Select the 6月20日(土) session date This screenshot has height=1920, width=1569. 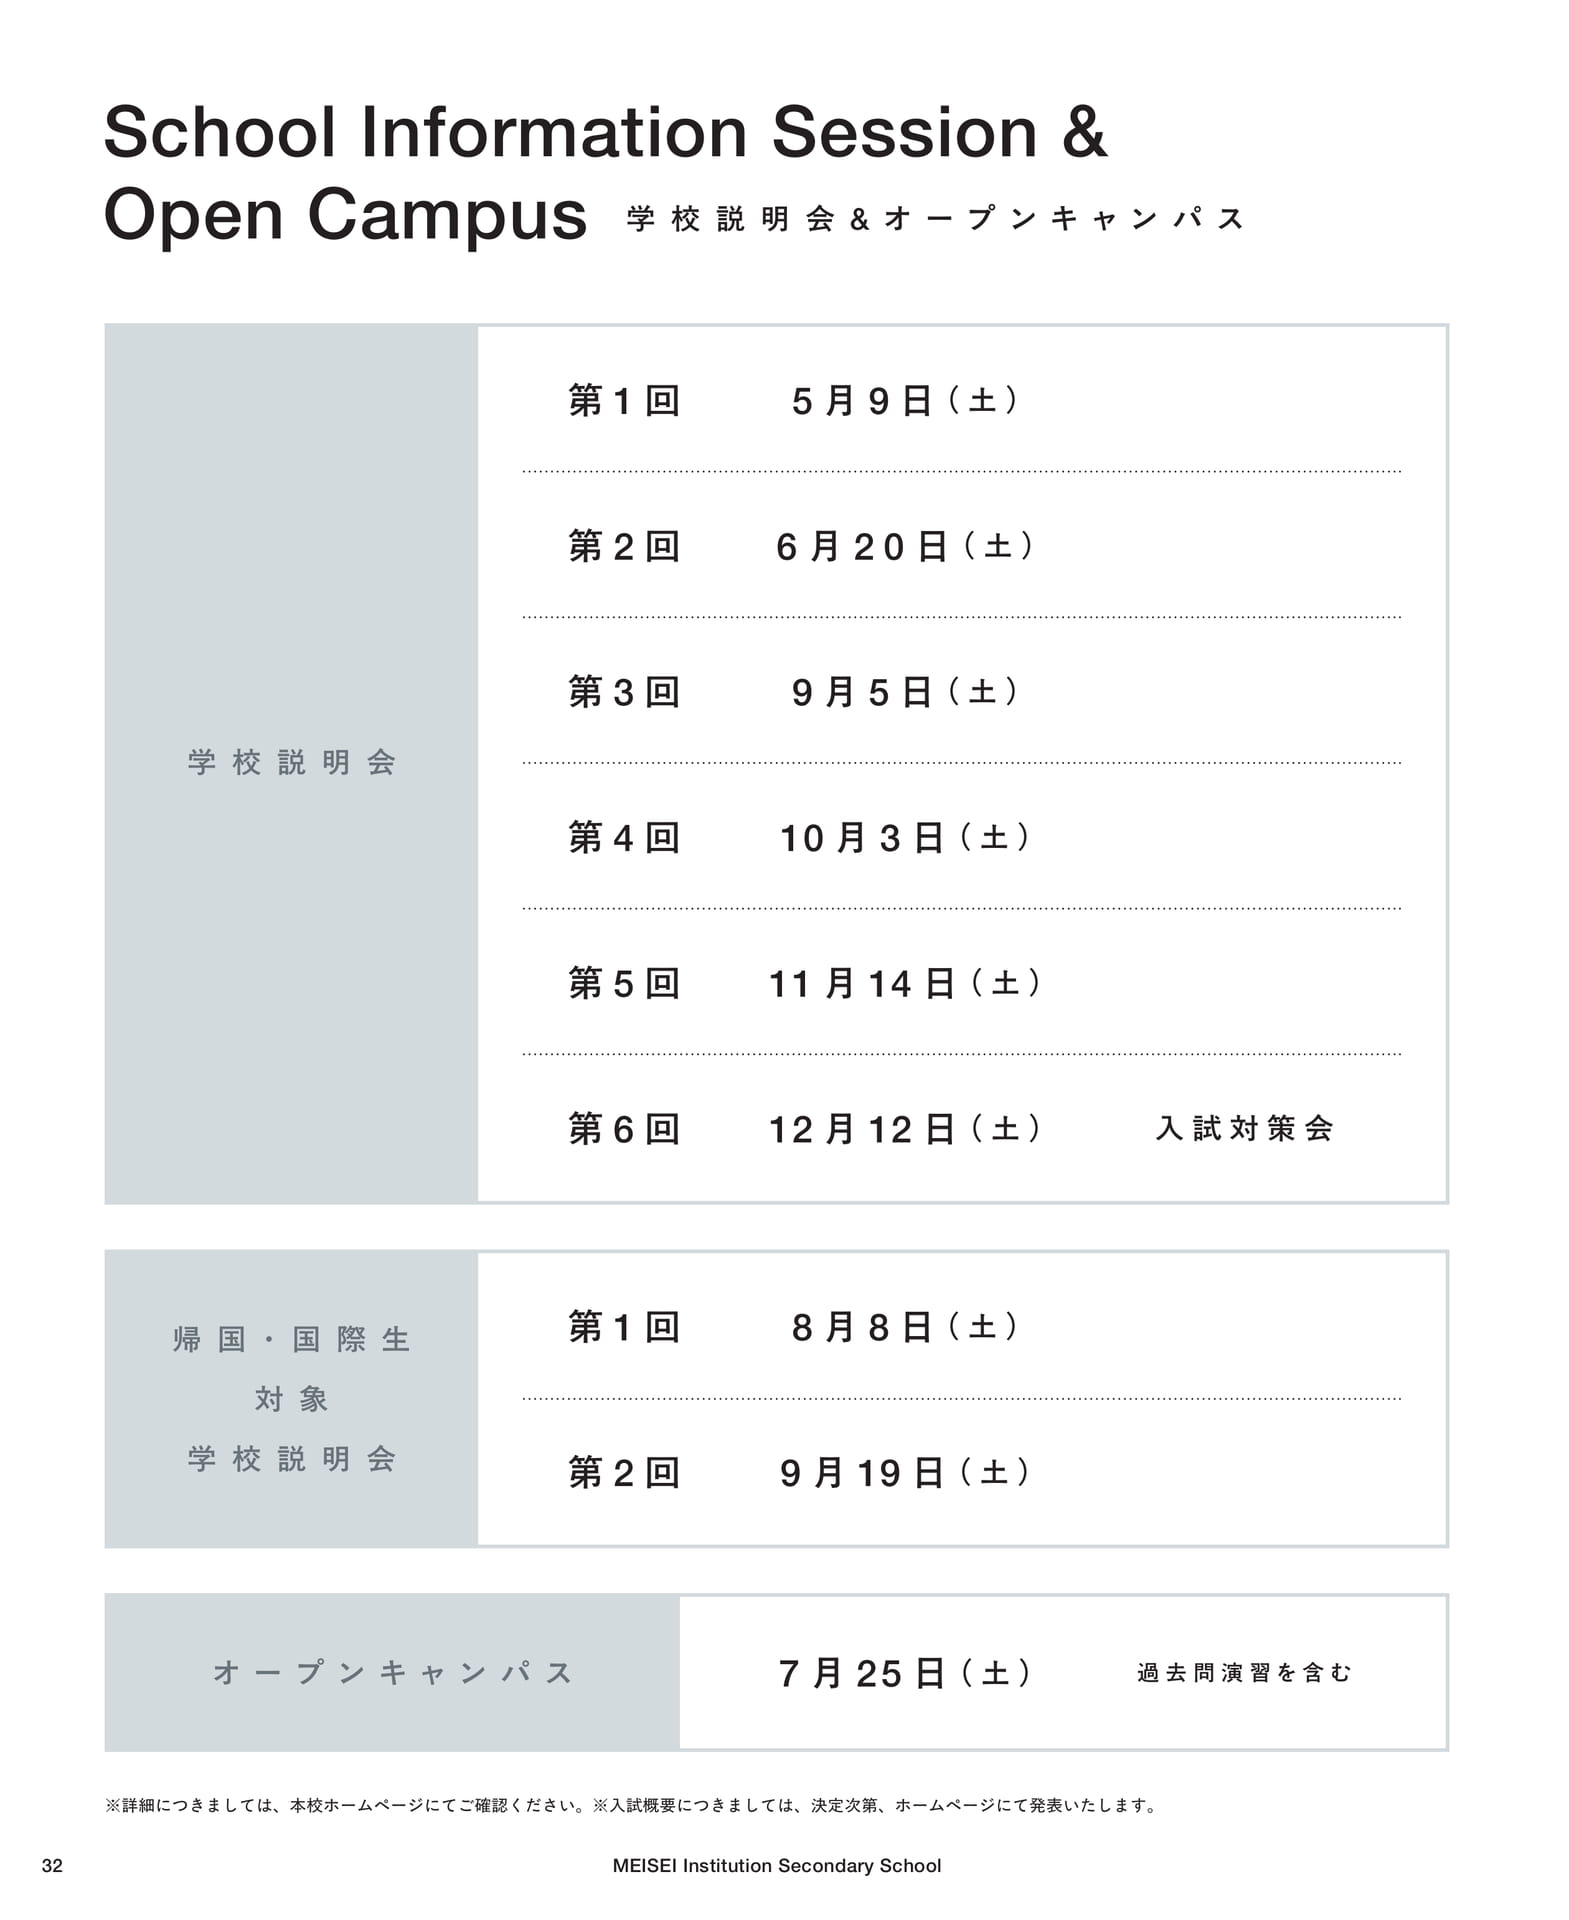click(x=905, y=546)
